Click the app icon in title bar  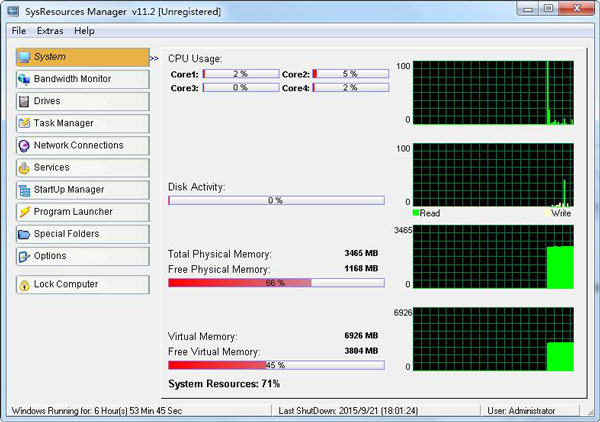(x=13, y=11)
